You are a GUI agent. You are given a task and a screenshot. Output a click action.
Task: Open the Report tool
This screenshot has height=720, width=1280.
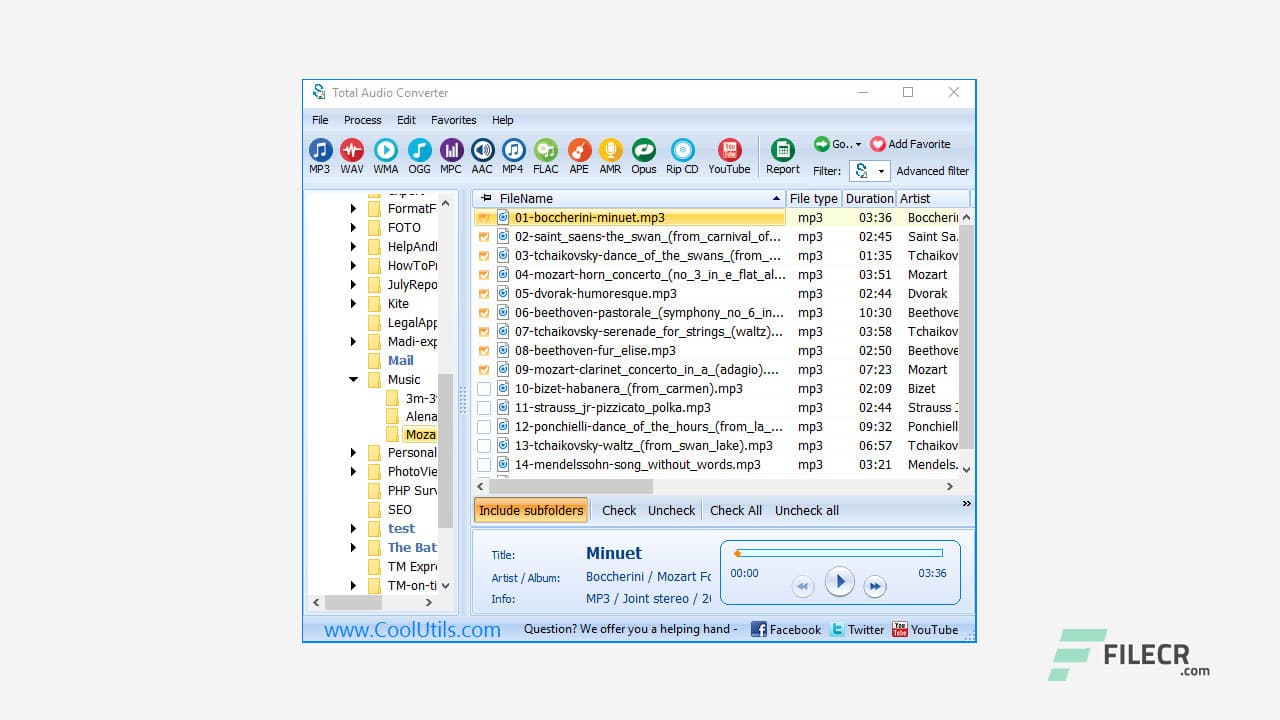(782, 150)
